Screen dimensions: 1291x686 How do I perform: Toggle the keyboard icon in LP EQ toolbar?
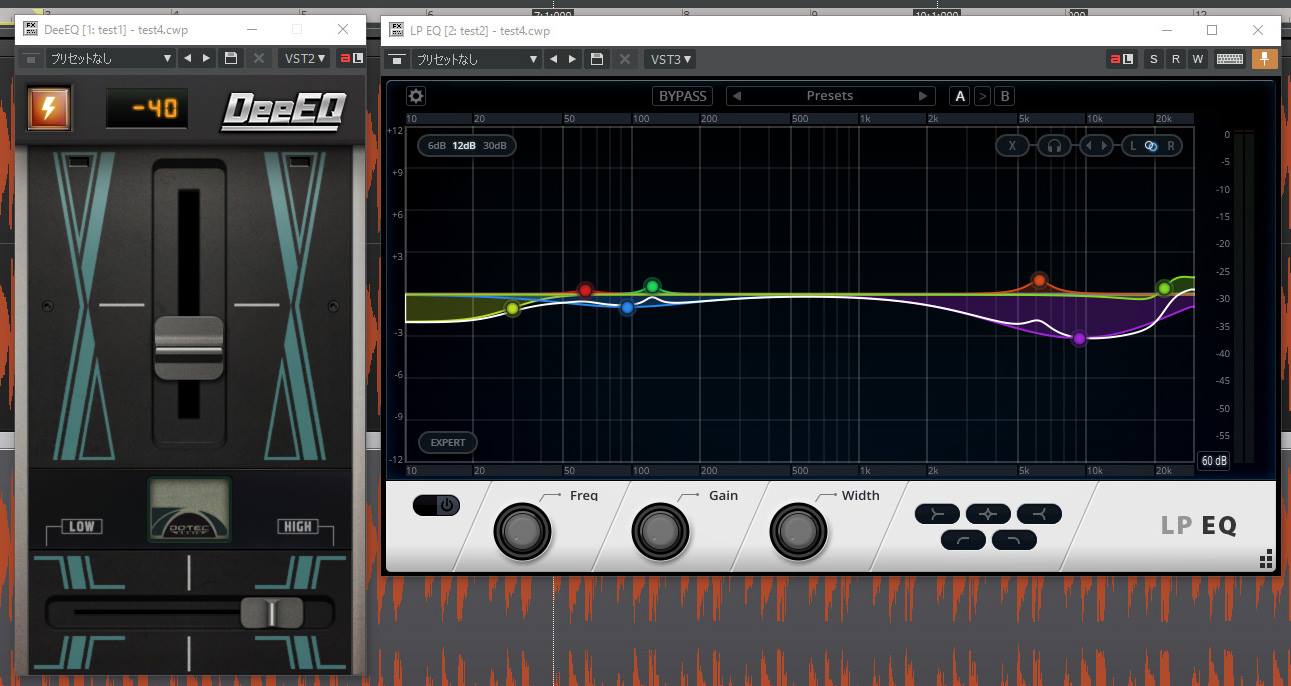point(1230,59)
